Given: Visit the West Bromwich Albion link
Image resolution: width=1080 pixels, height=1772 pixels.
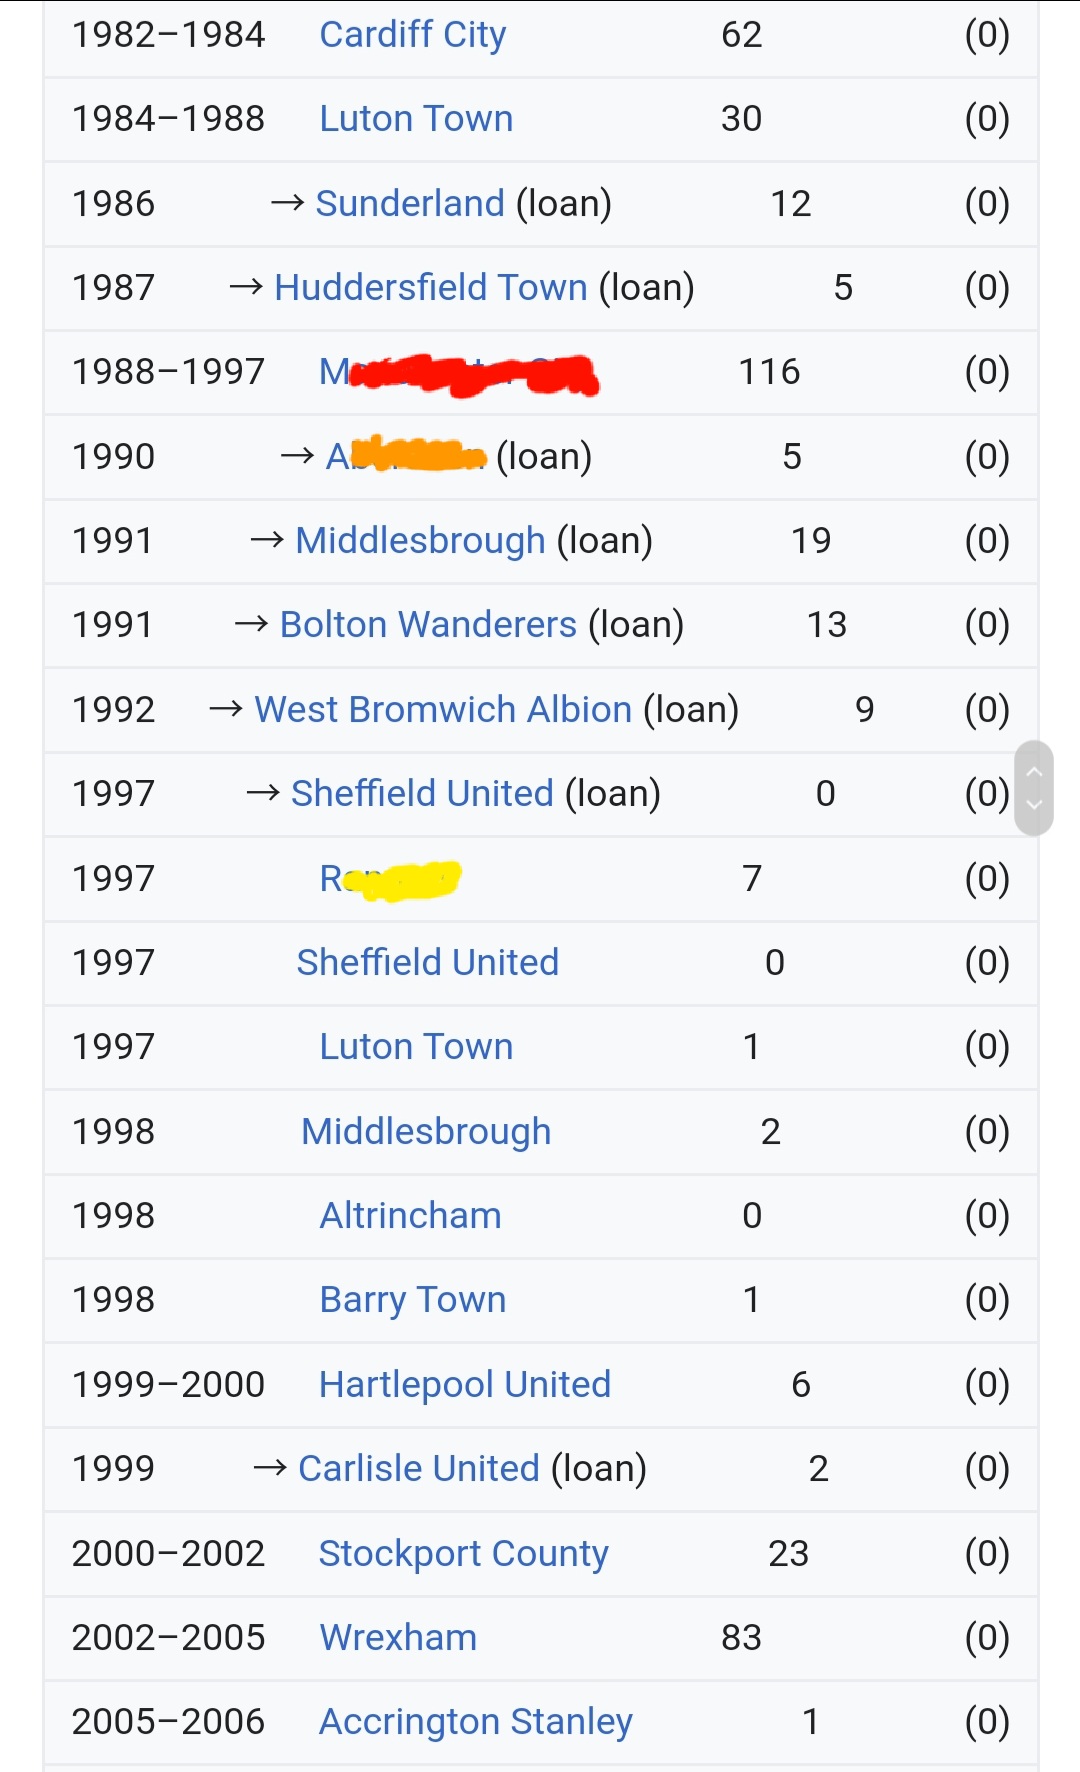Looking at the screenshot, I should click(443, 710).
